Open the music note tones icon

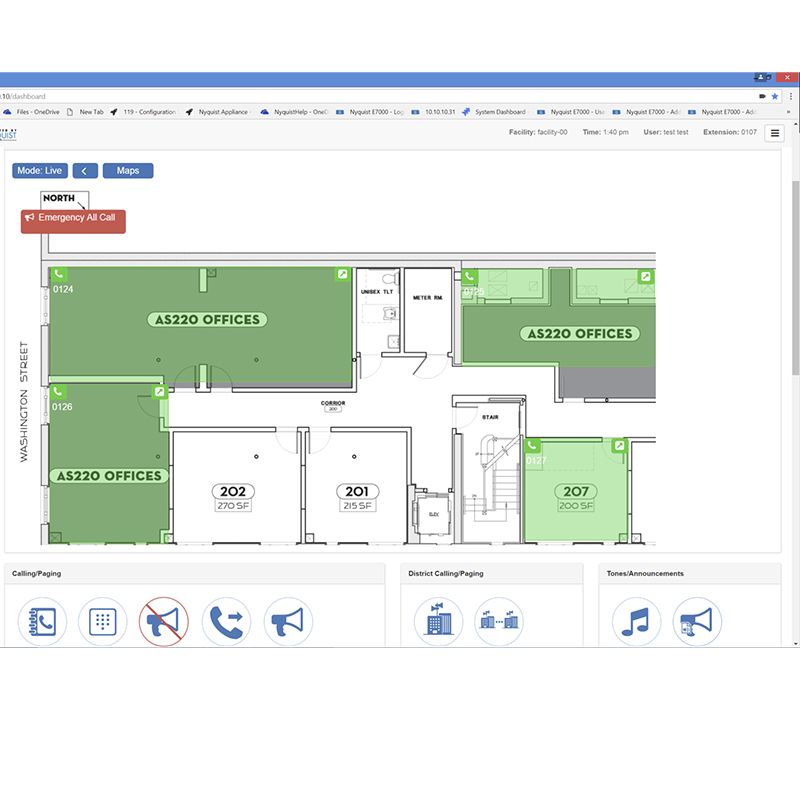coord(636,621)
